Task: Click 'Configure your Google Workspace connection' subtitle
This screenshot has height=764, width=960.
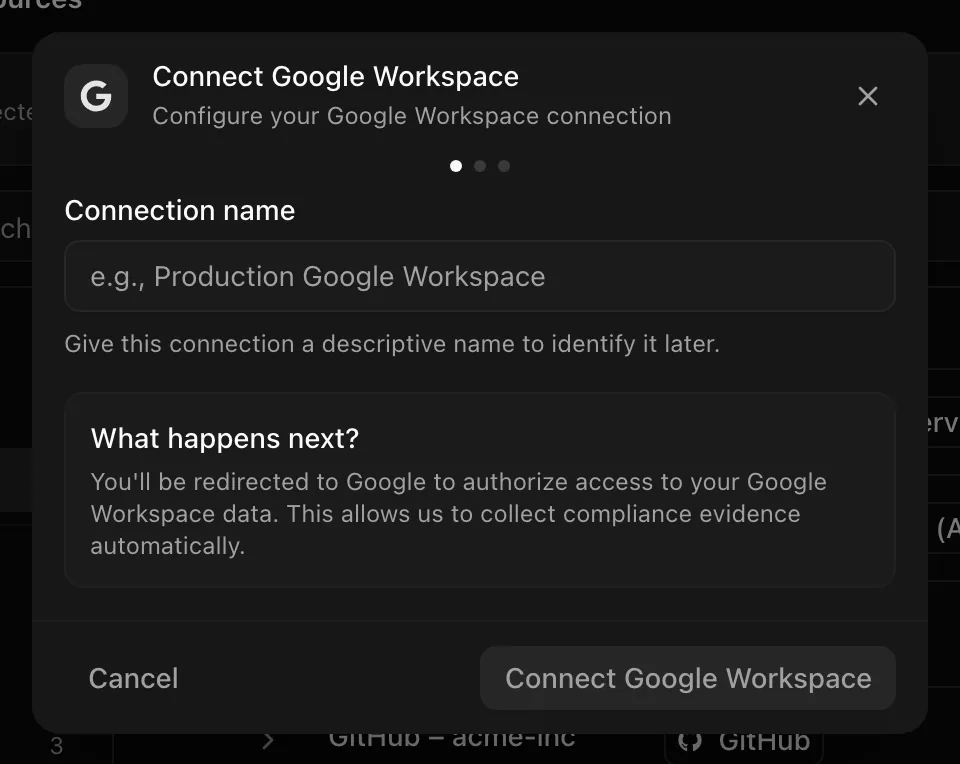Action: (412, 116)
